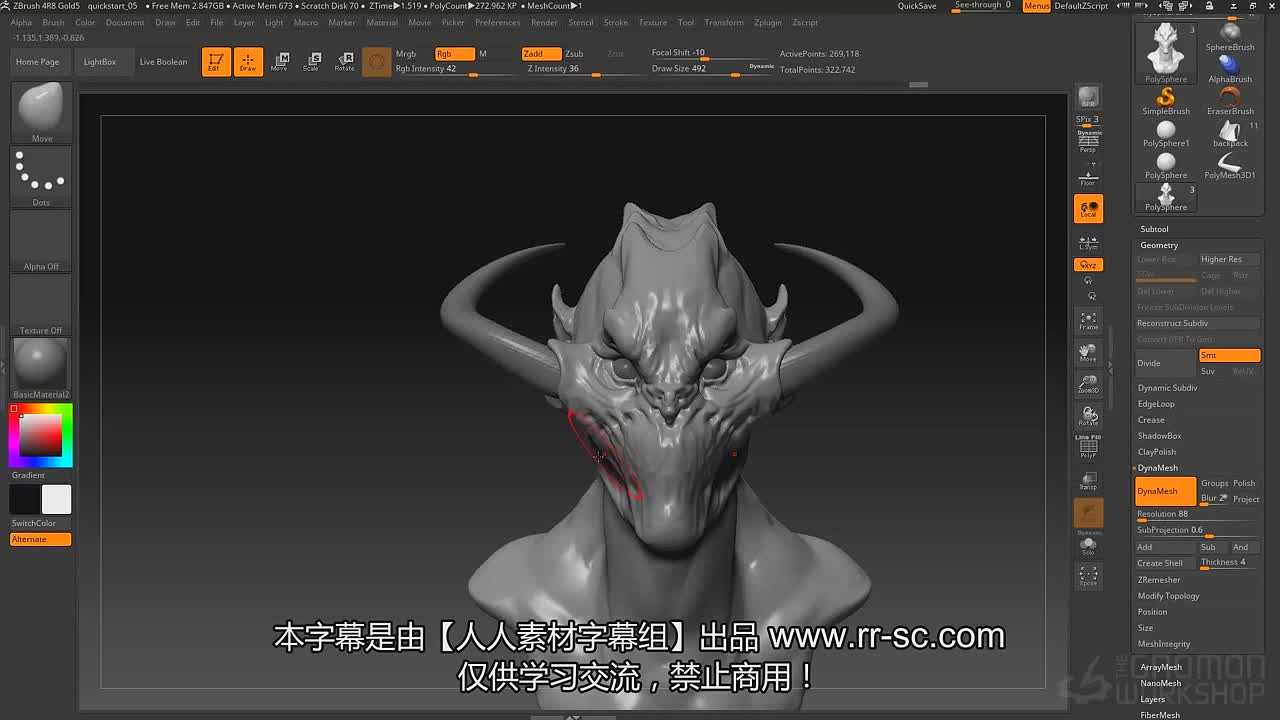Expand the Subtool section
This screenshot has width=1280, height=720.
pyautogui.click(x=1154, y=229)
